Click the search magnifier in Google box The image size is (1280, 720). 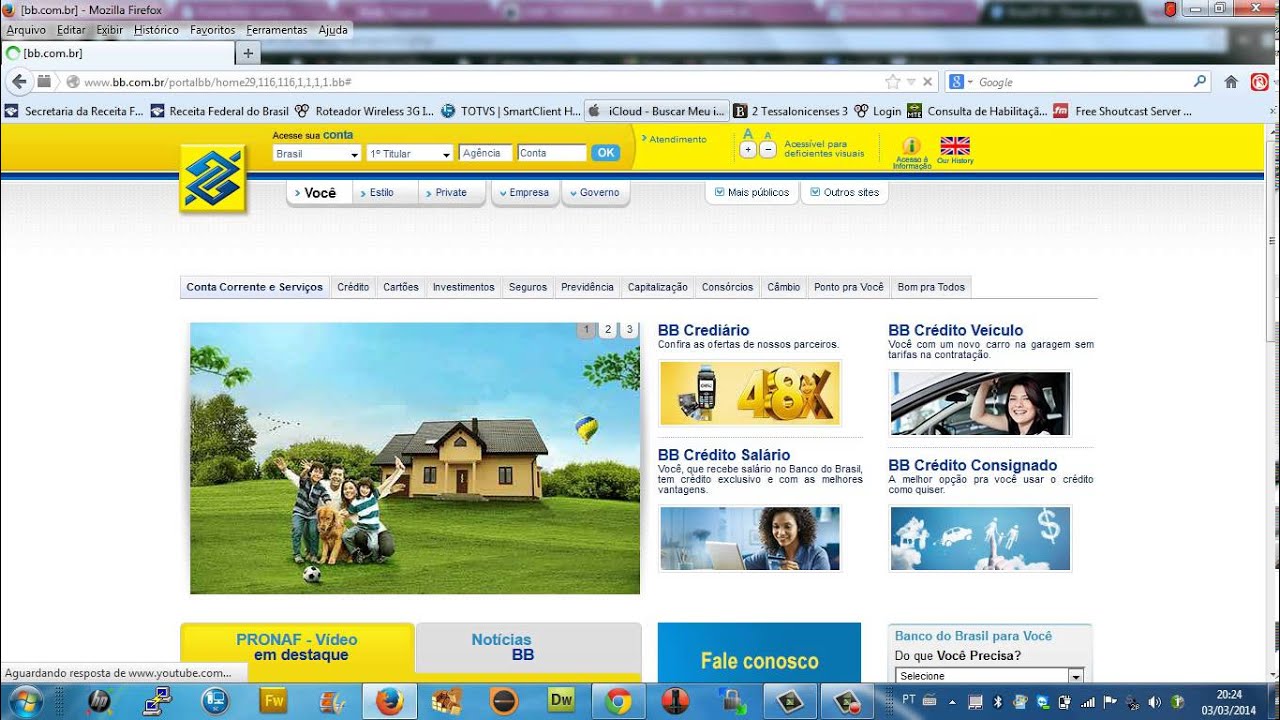click(1200, 82)
